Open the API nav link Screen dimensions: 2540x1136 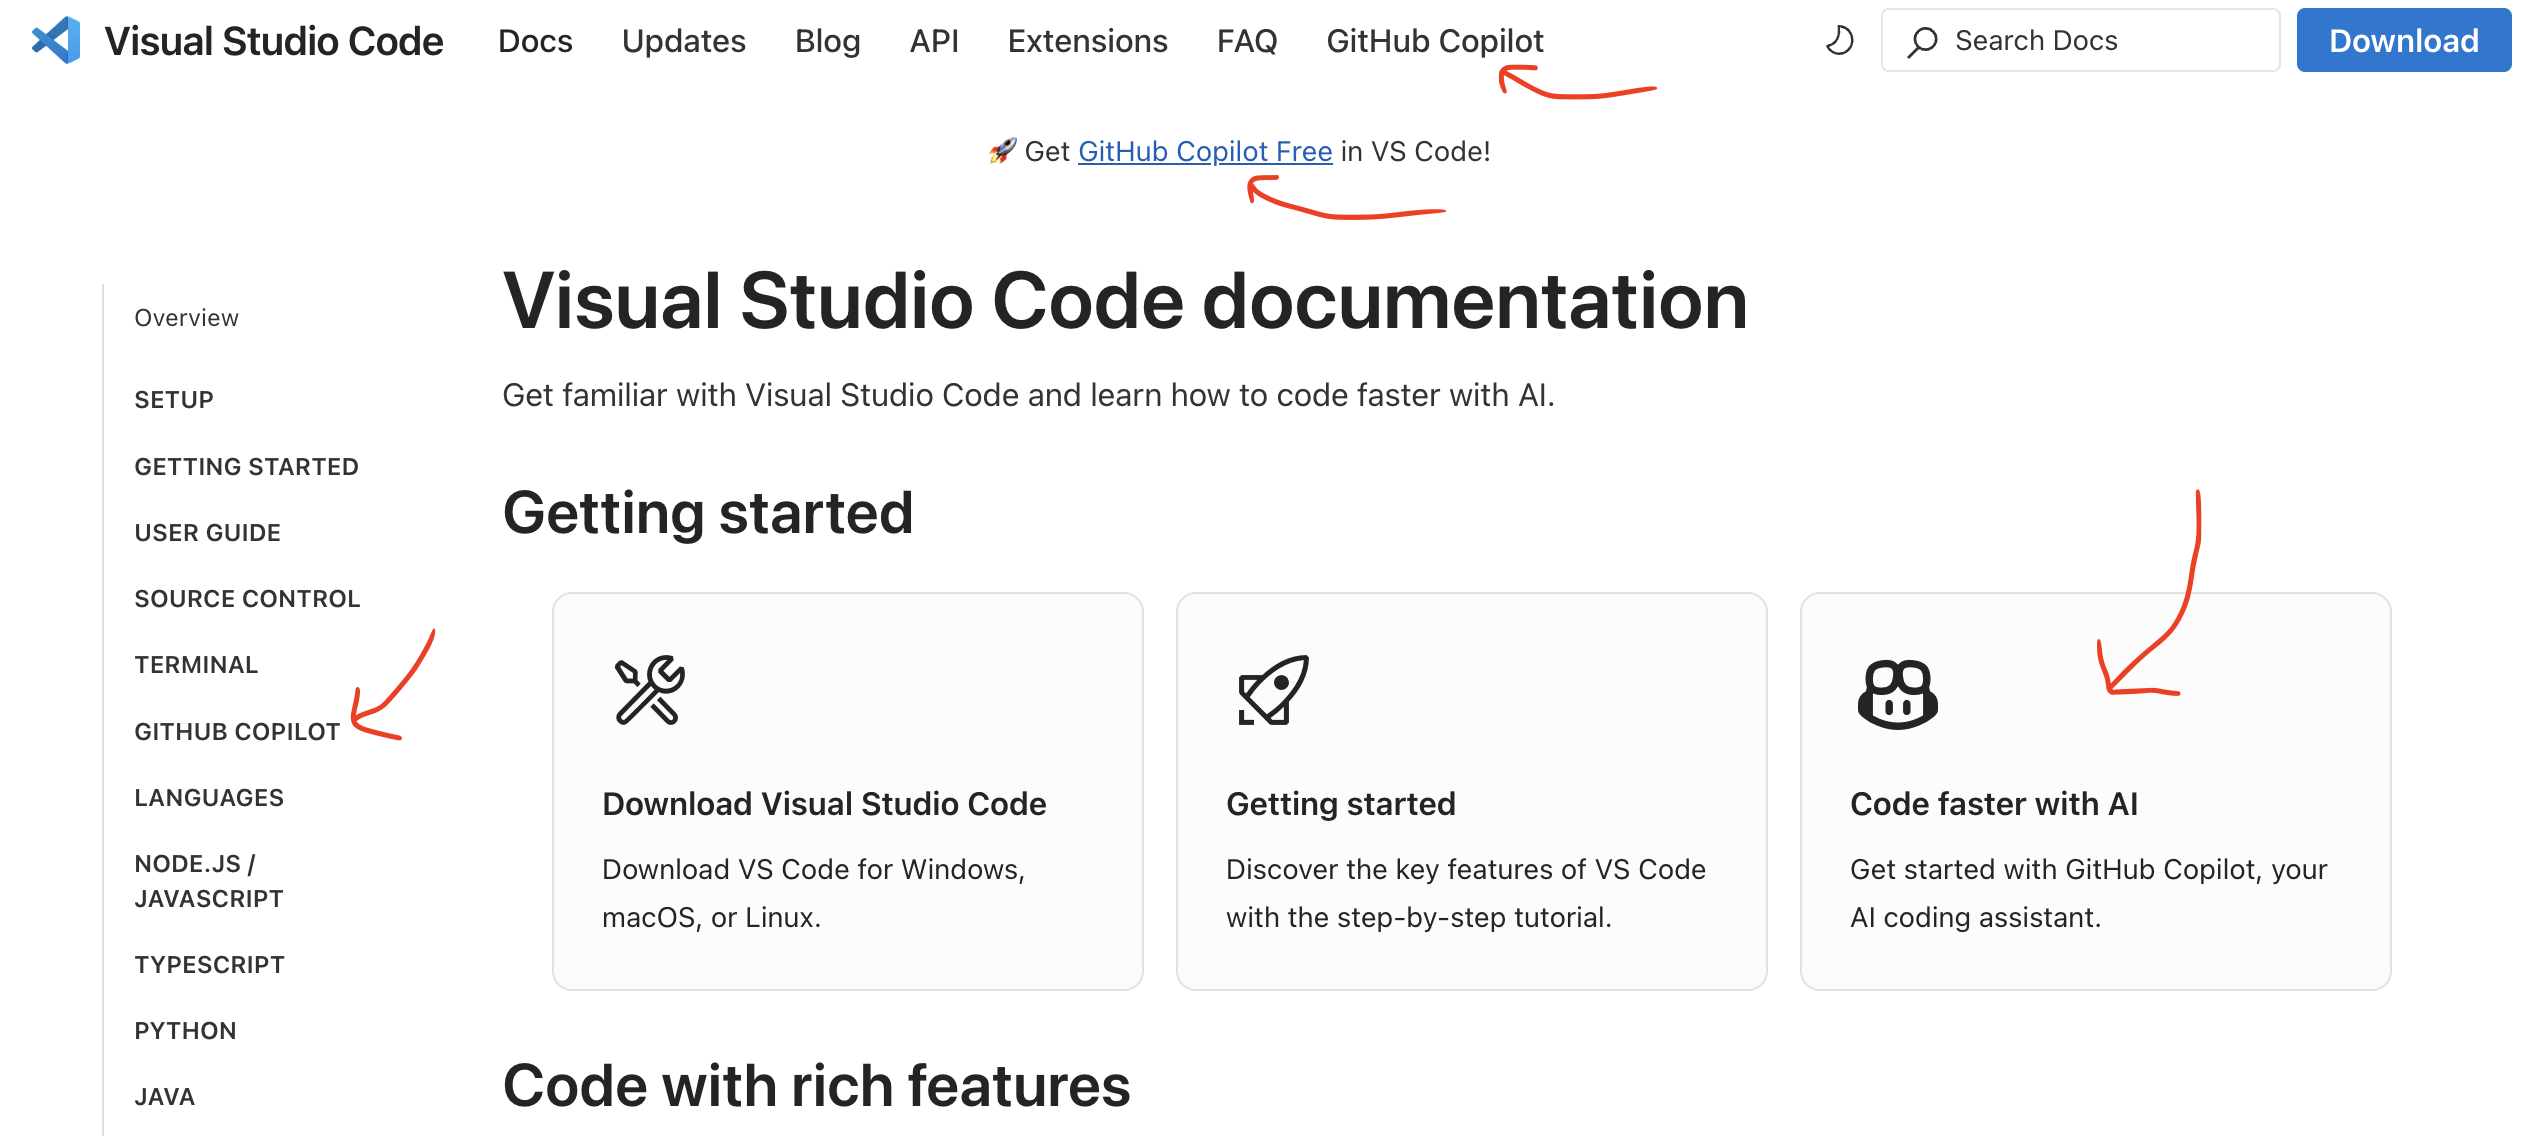click(x=934, y=41)
